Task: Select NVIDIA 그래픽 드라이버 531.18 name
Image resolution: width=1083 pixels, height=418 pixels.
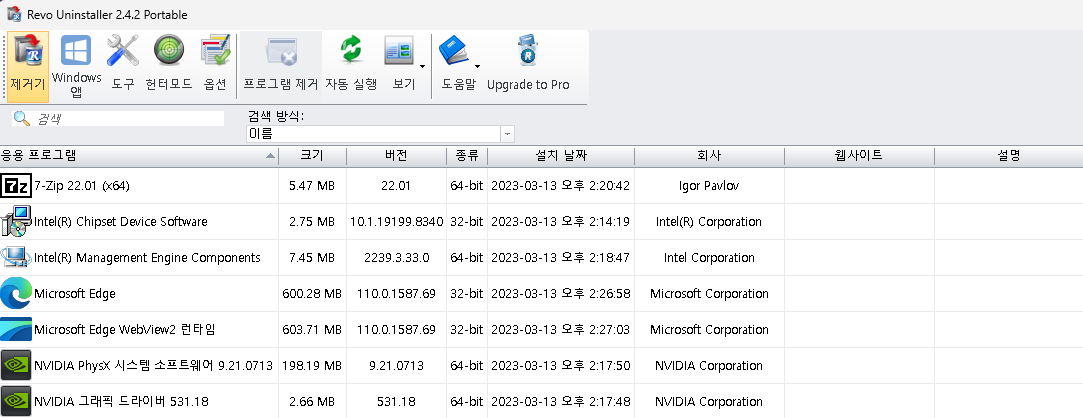Action: [122, 401]
